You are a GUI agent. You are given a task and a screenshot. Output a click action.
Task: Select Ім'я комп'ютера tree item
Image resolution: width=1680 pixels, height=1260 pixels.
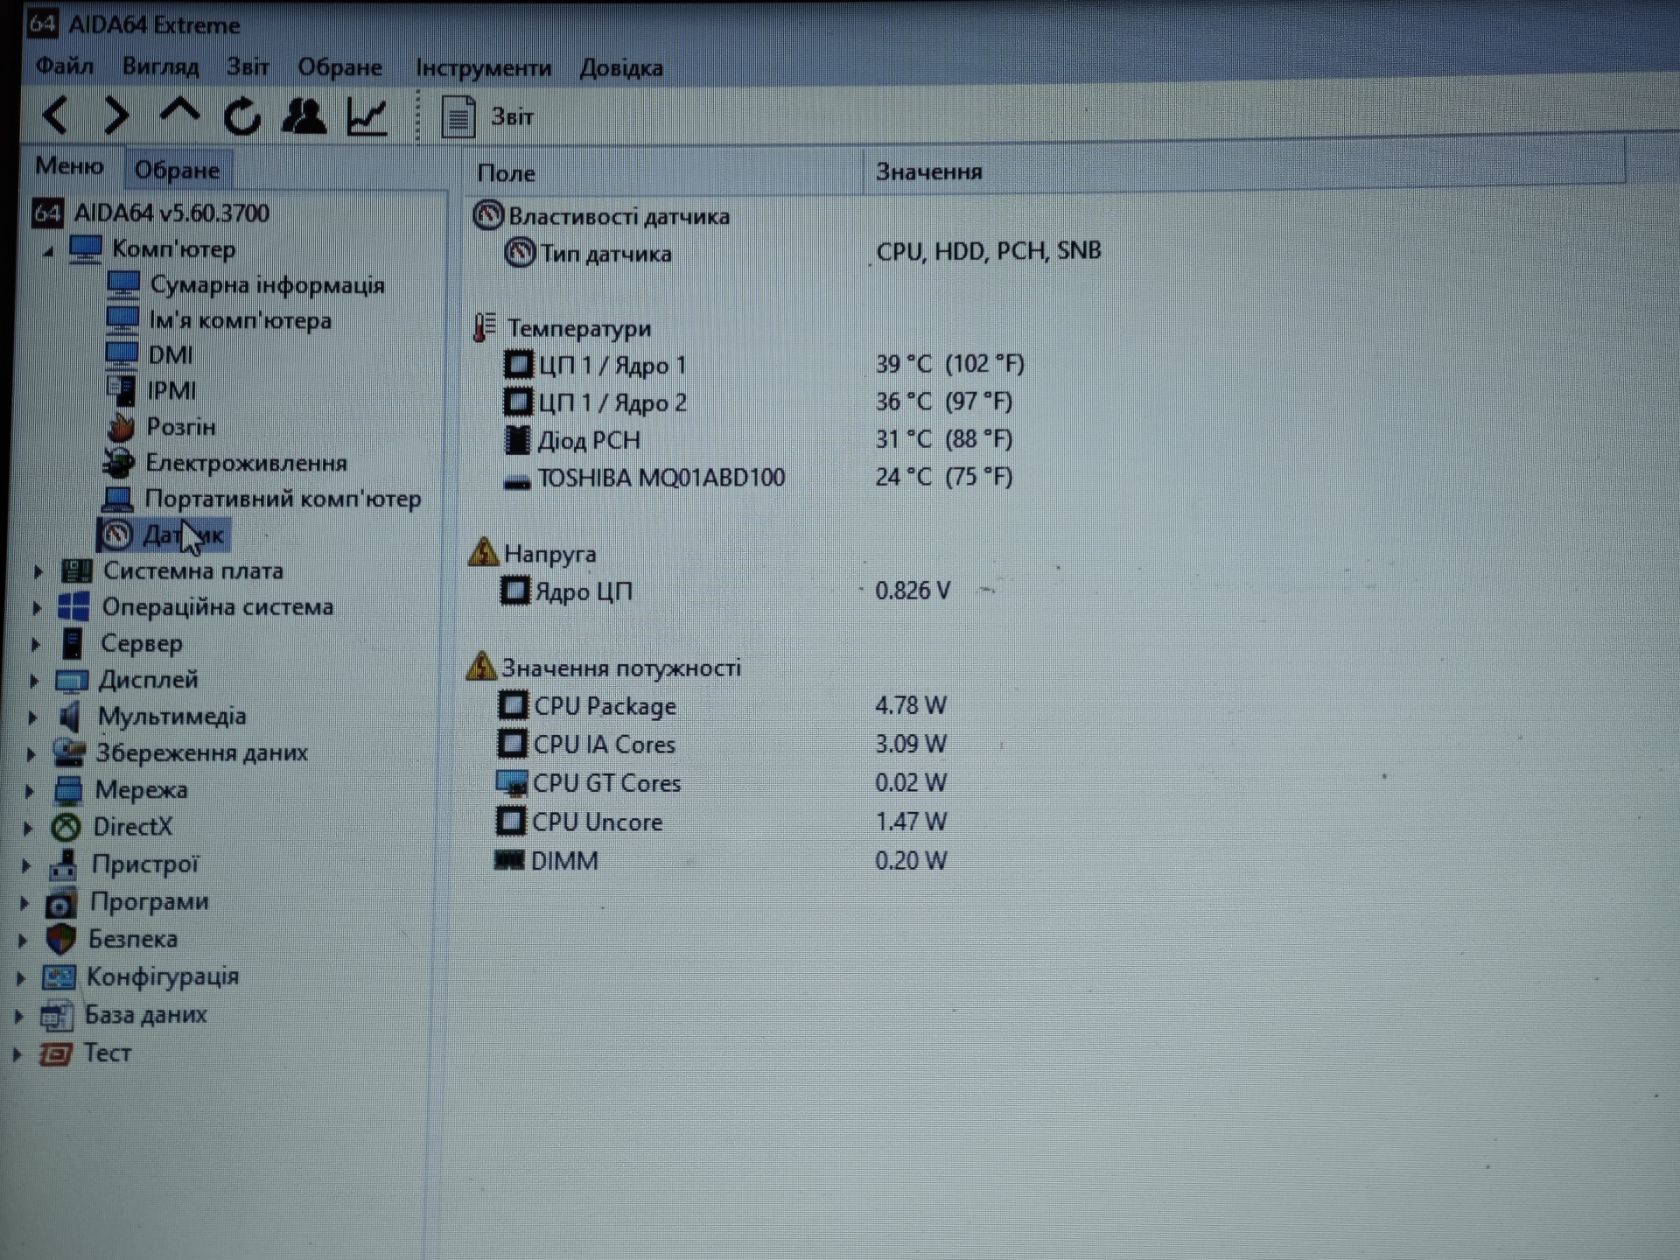240,321
